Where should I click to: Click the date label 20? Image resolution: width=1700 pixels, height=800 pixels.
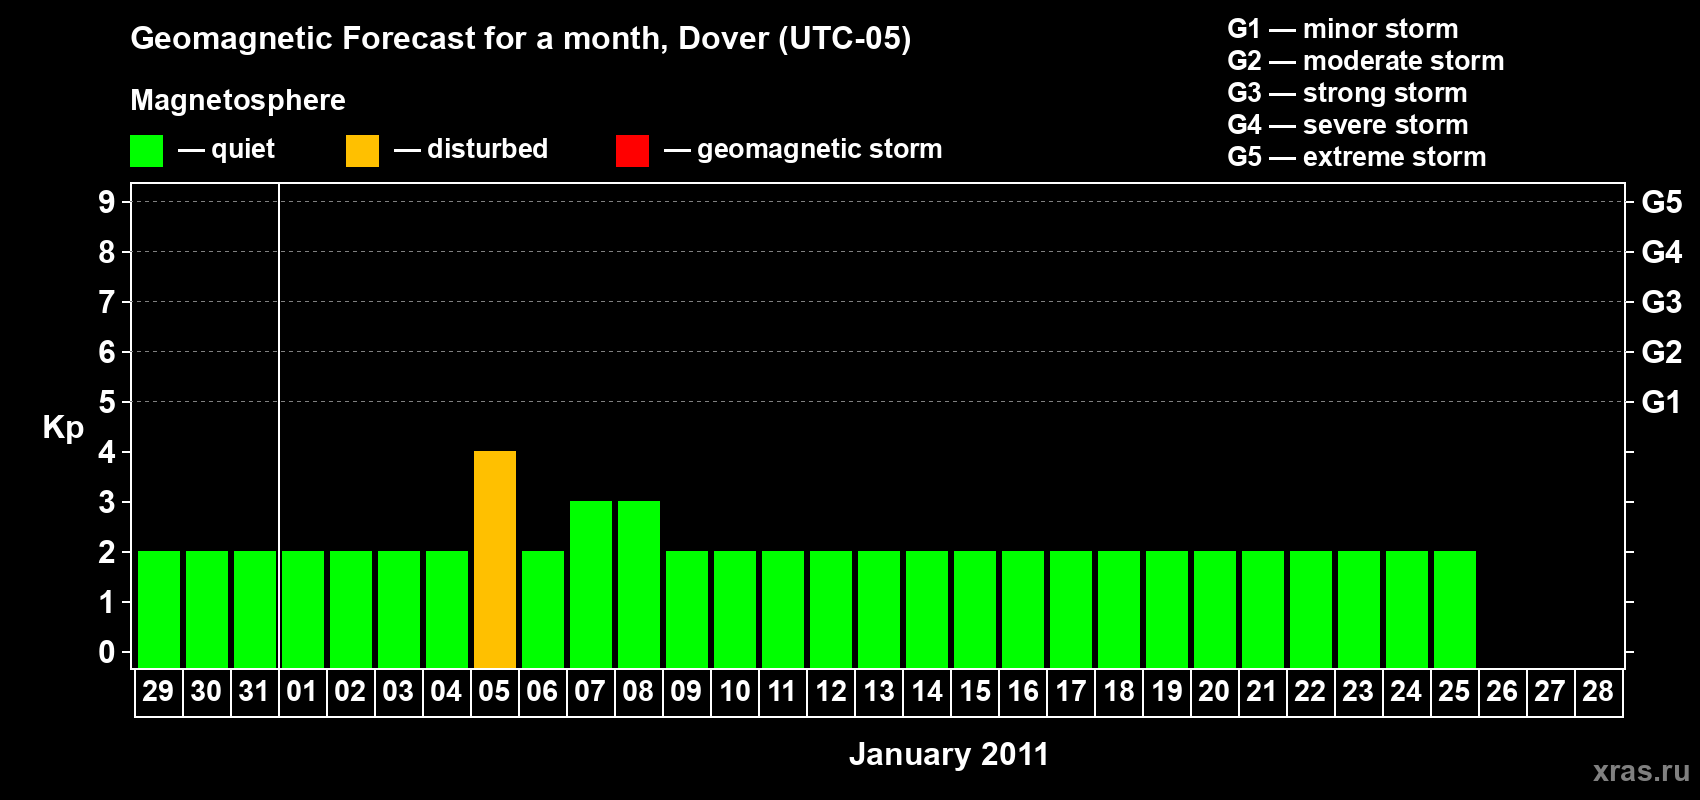click(x=1214, y=691)
